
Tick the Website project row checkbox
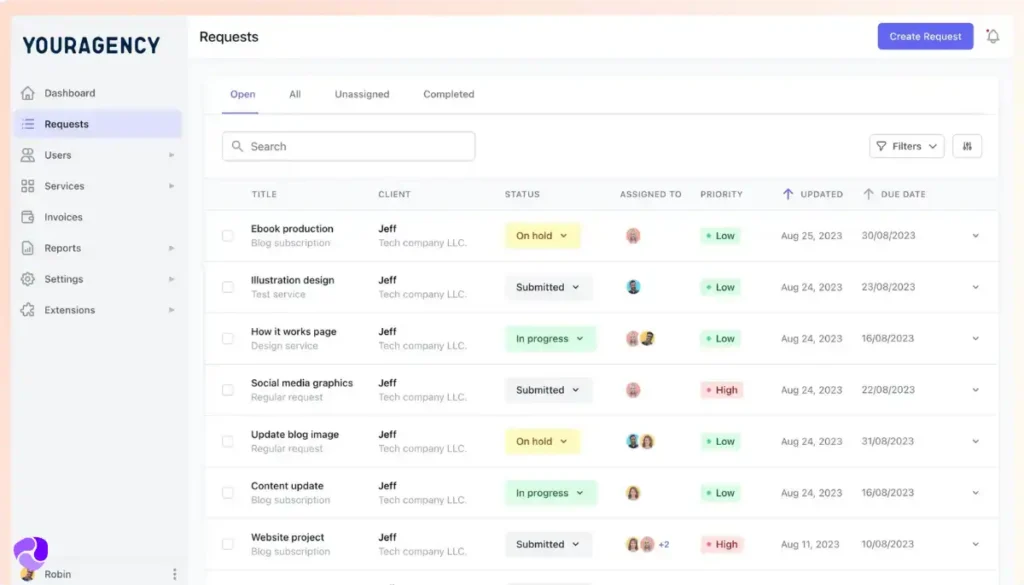tap(227, 544)
